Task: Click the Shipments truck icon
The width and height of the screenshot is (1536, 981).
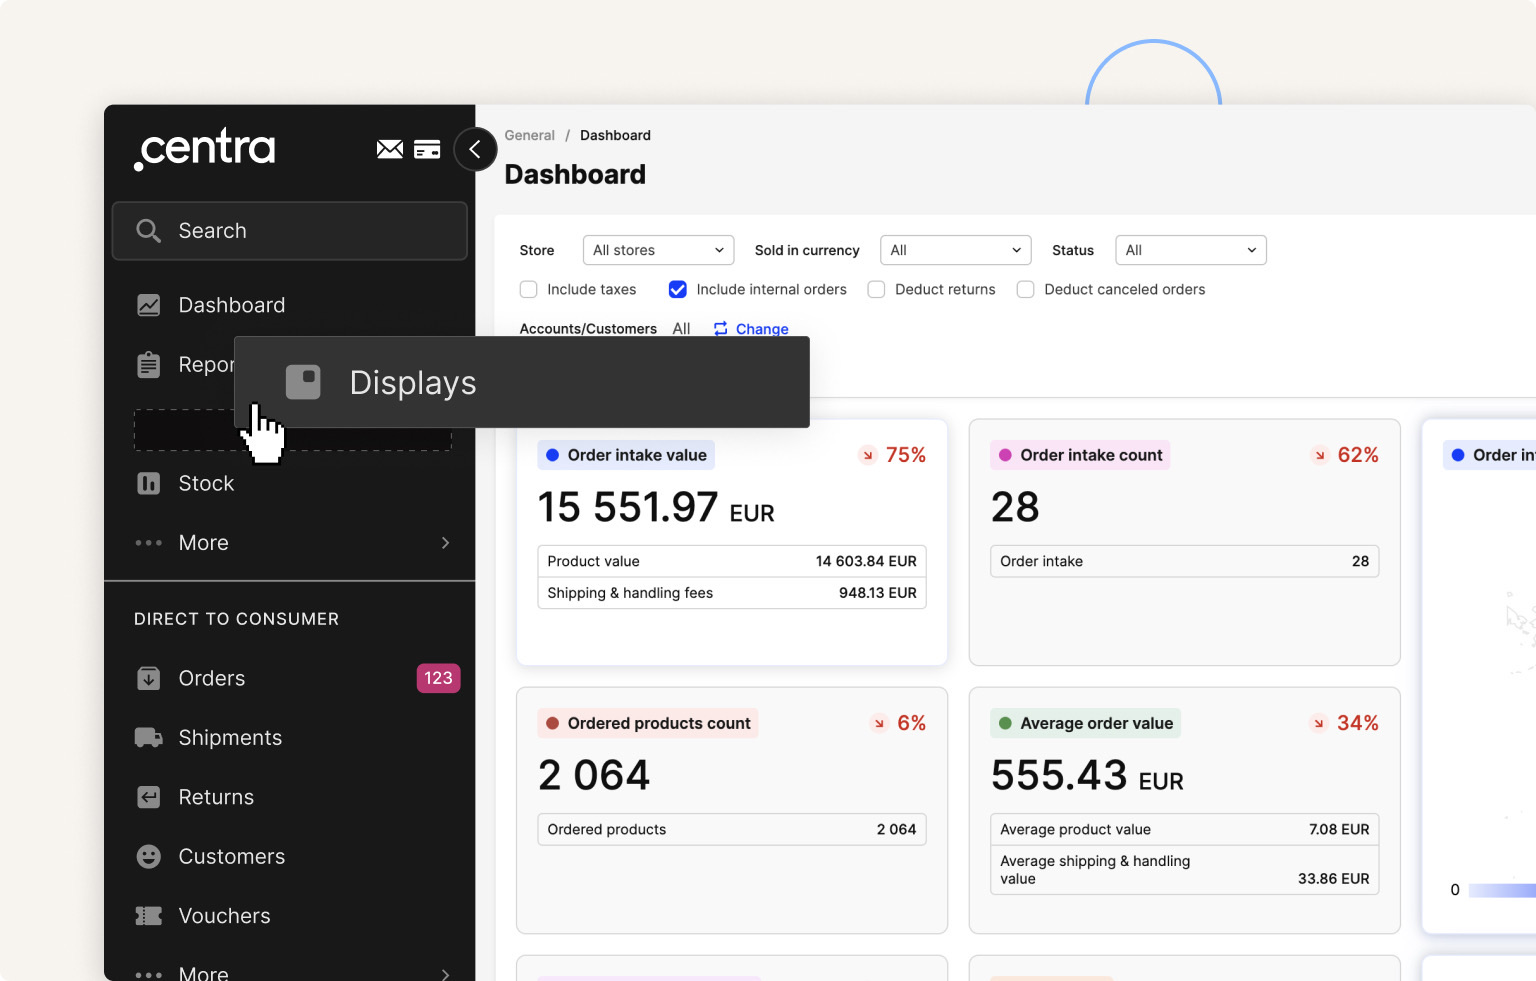Action: pos(148,738)
